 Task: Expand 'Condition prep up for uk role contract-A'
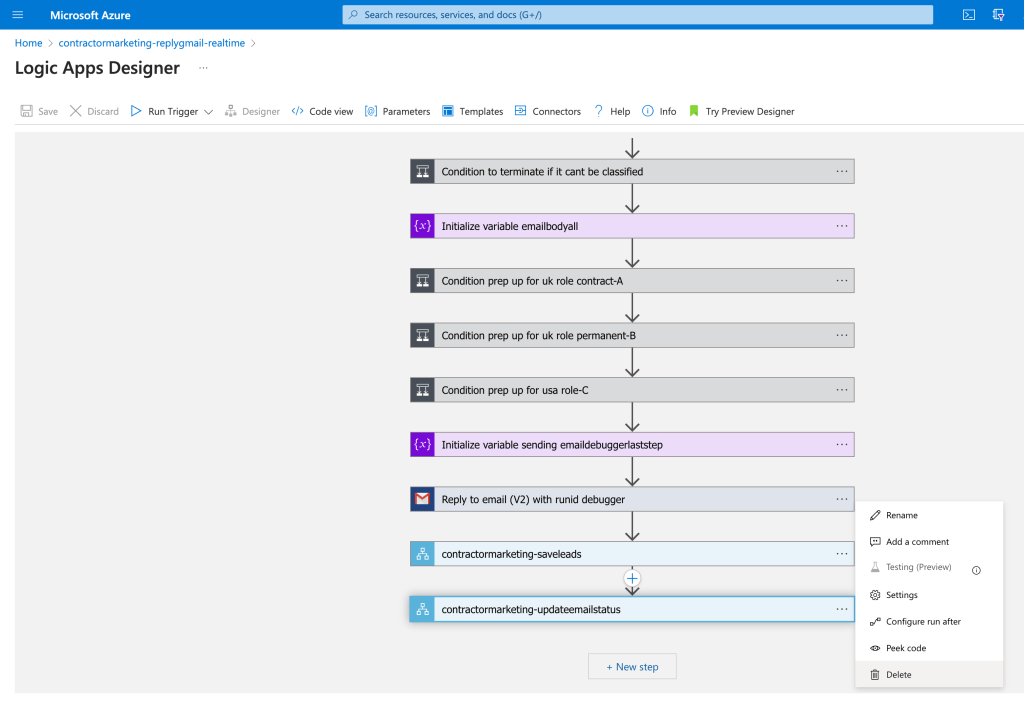(632, 281)
